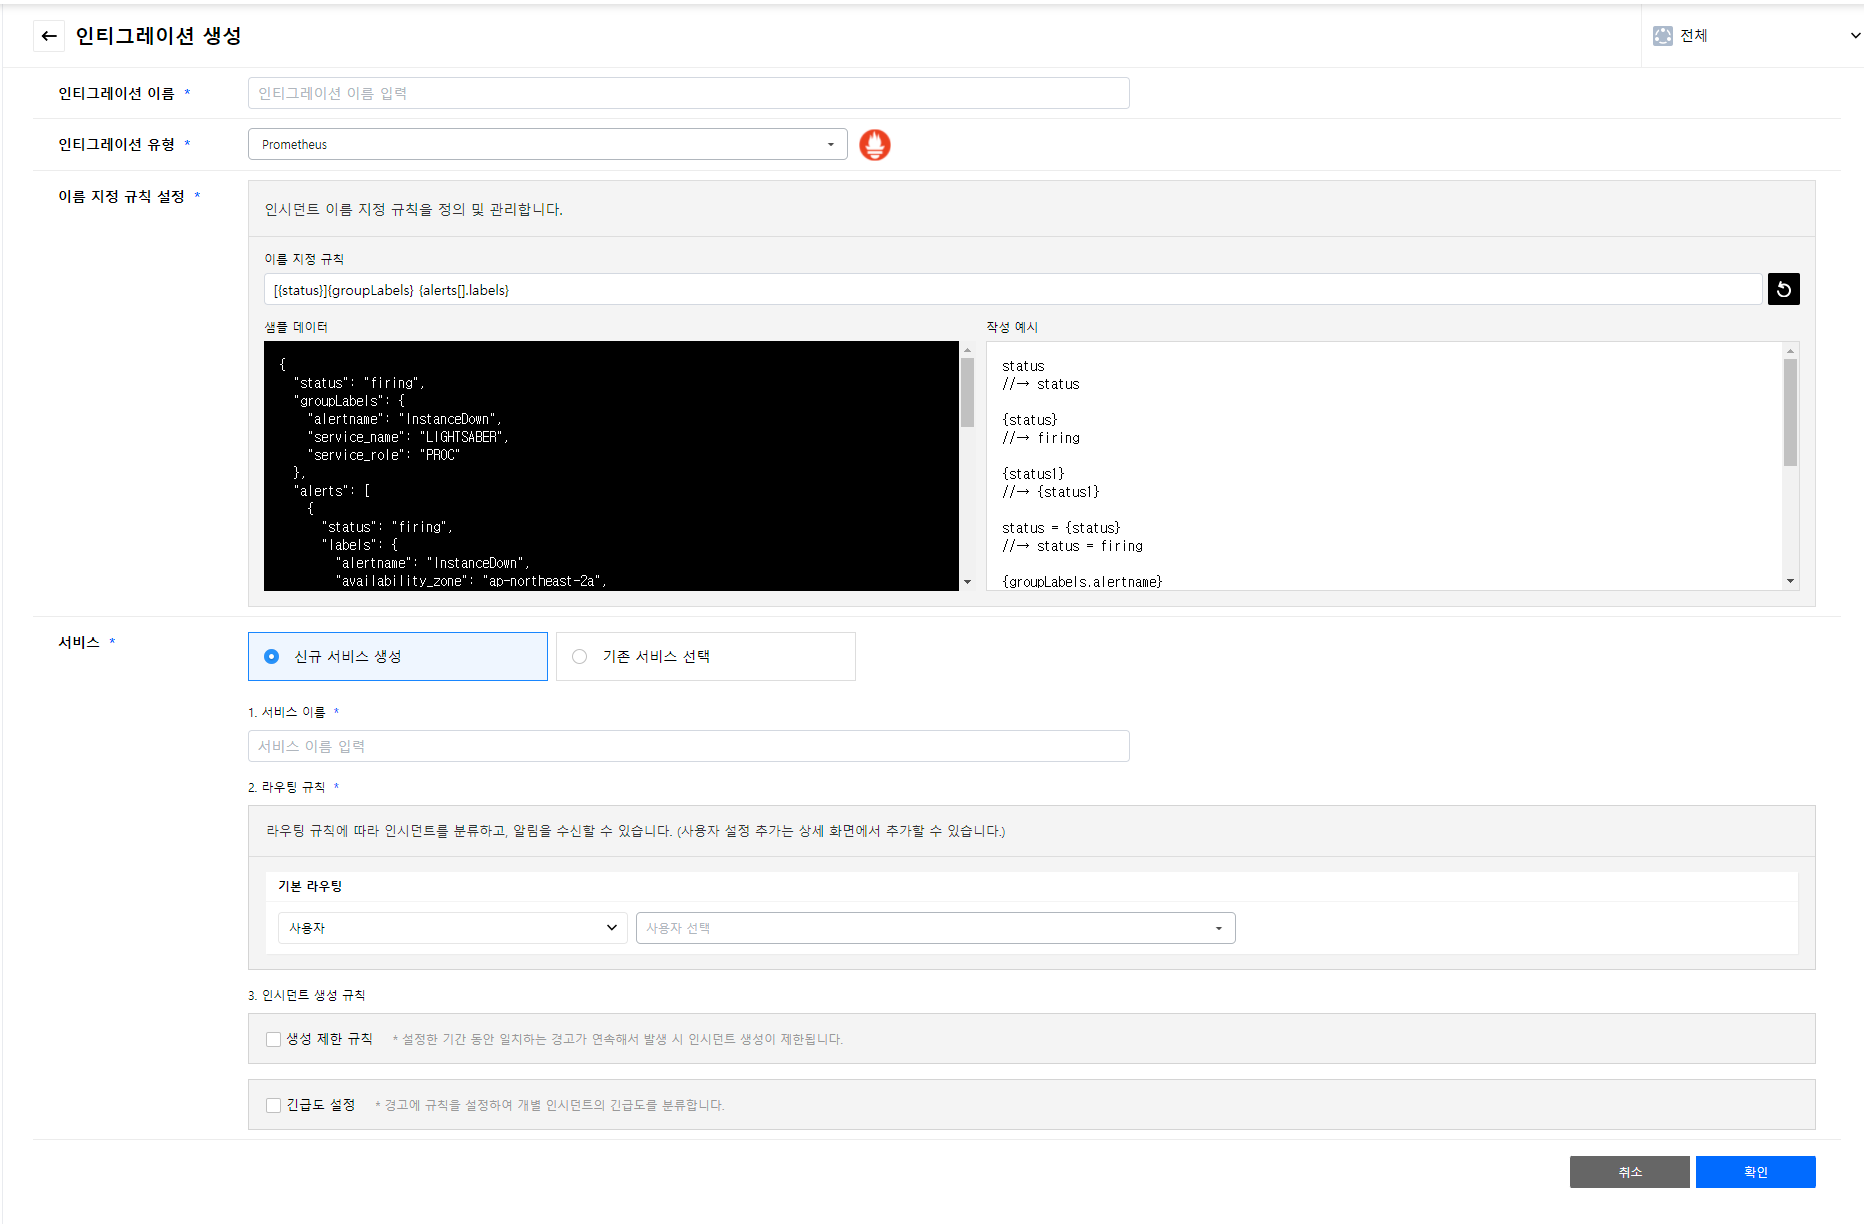Click the 취소 cancel button
The image size is (1864, 1224).
tap(1629, 1172)
